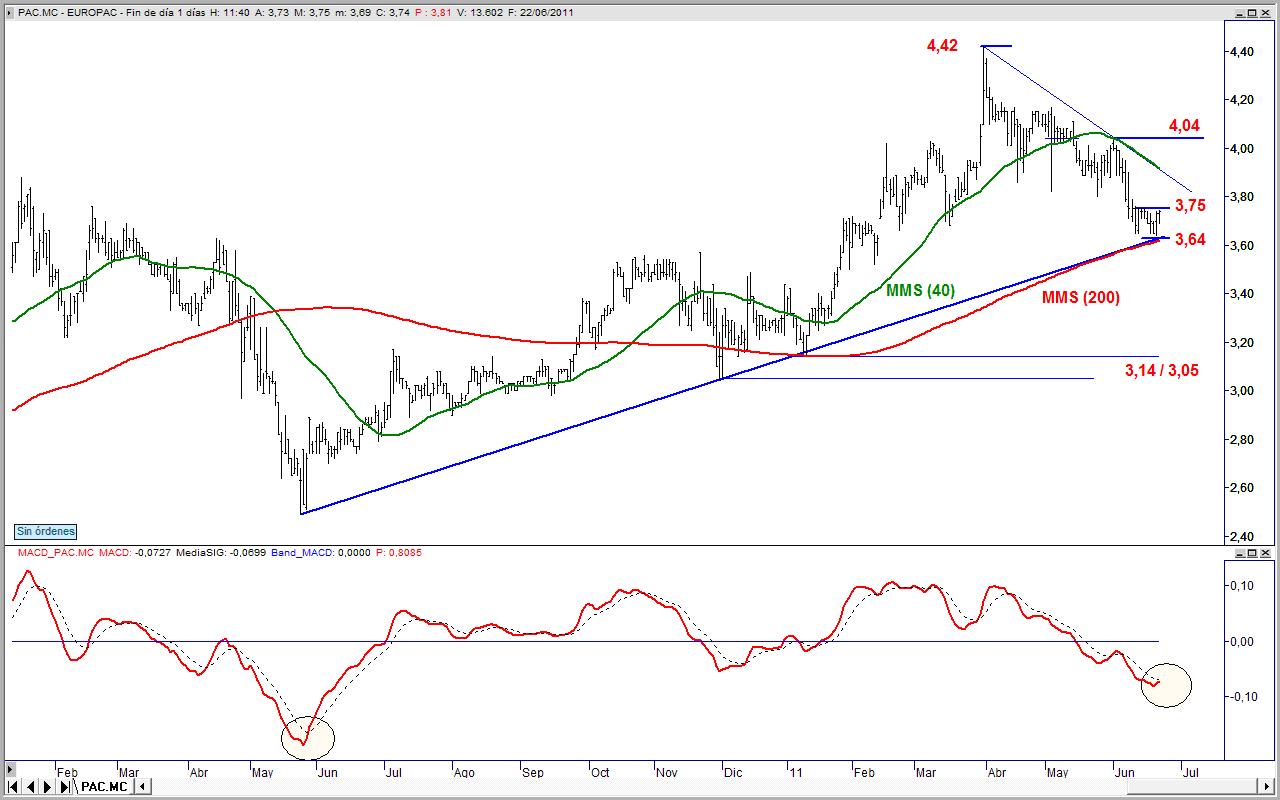Image resolution: width=1280 pixels, height=800 pixels.
Task: Click the scroll-left arrow beside the PAC.MC tab
Action: pos(143,787)
